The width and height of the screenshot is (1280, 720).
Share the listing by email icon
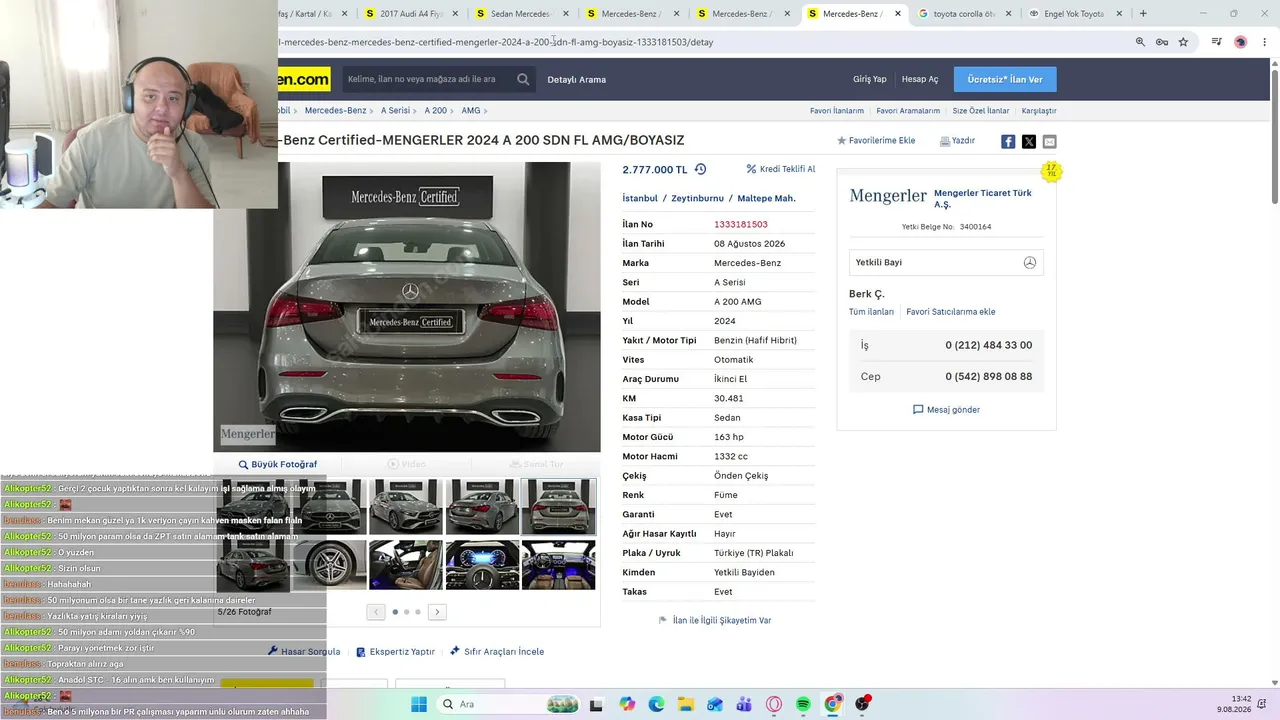tap(1049, 142)
